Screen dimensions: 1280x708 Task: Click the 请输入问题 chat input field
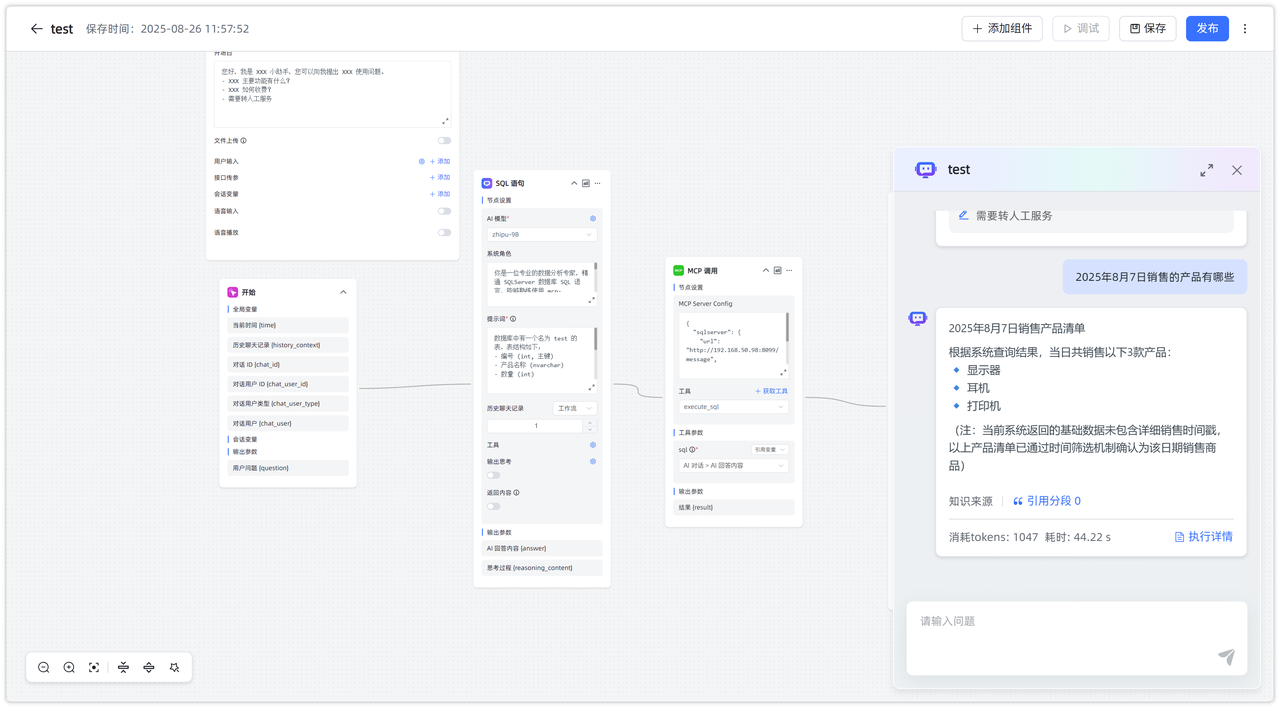pyautogui.click(x=1060, y=622)
